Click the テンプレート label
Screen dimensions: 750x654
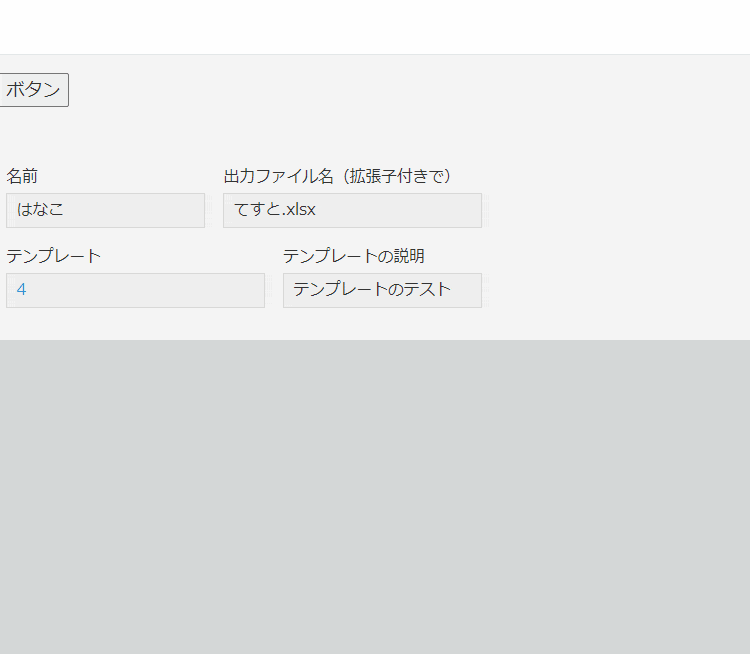point(54,256)
